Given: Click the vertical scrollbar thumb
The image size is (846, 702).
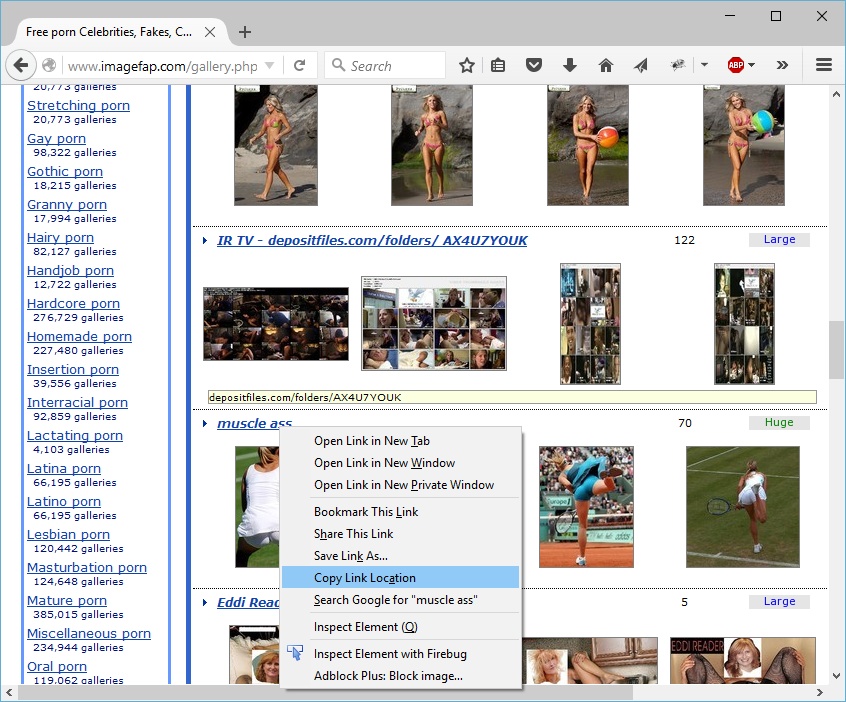Looking at the screenshot, I should (836, 350).
